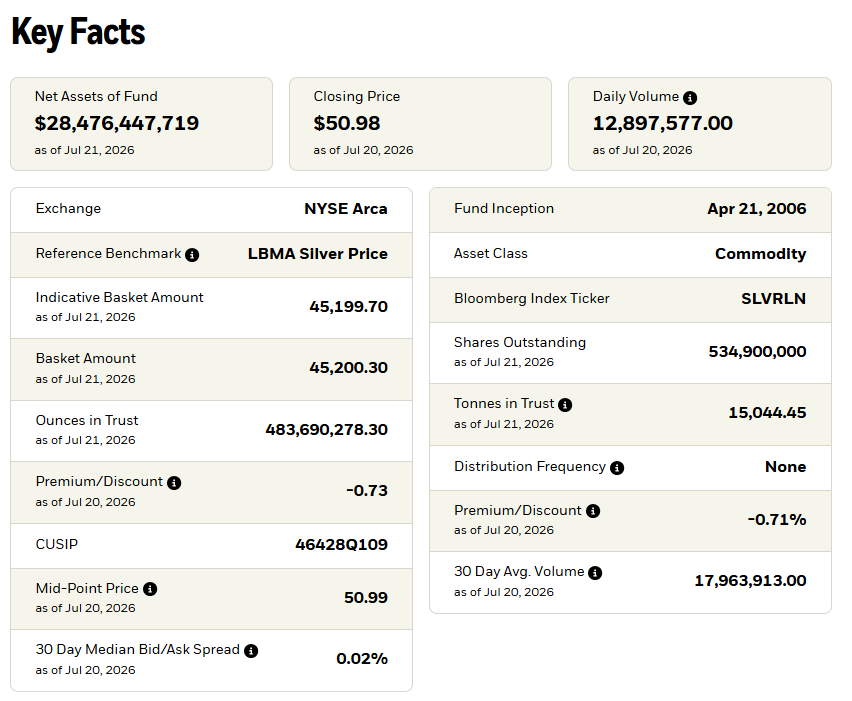Screen dimensions: 852x701
Task: Select the Closing Price value $50.98
Action: click(347, 123)
